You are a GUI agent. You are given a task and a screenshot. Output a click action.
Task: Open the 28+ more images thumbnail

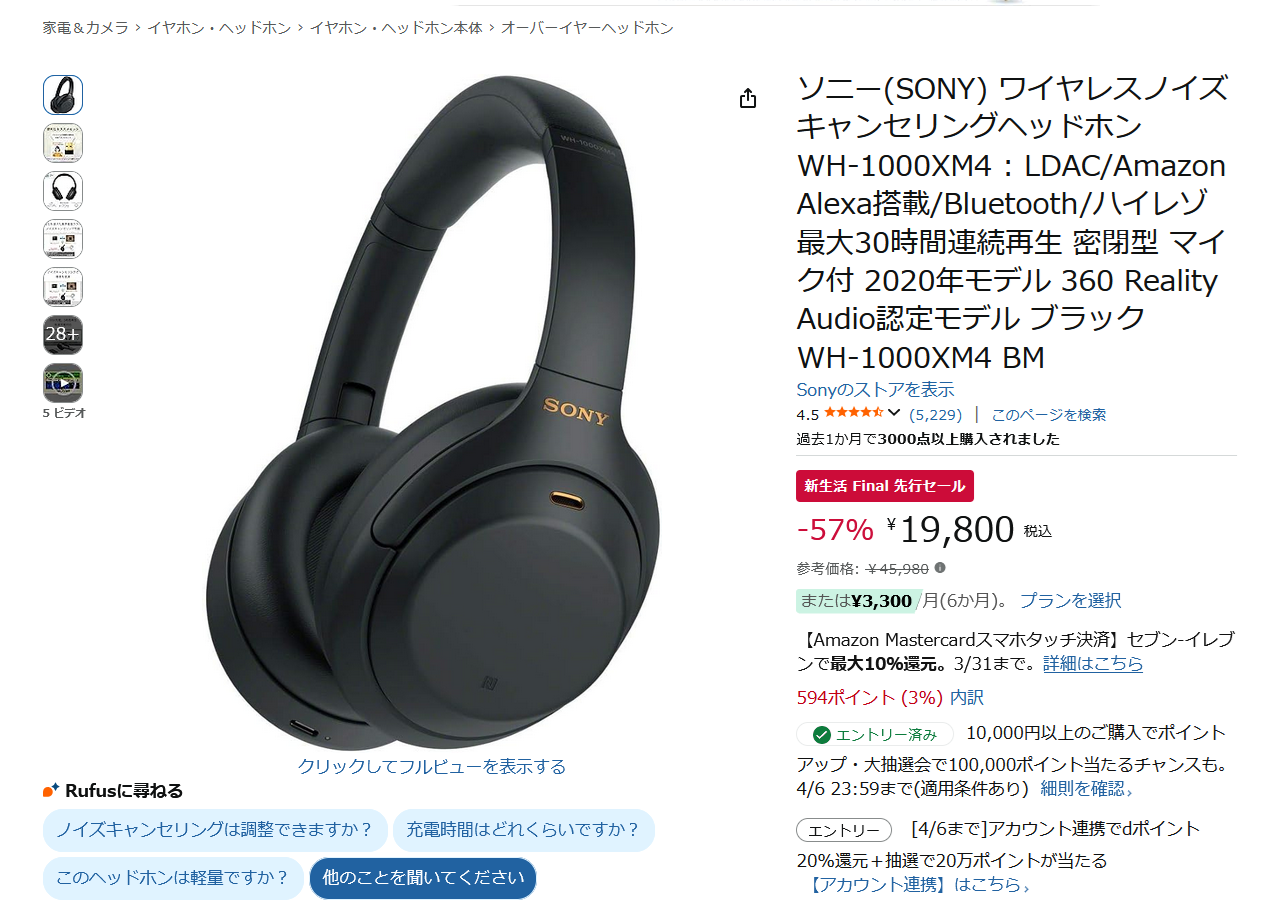[63, 335]
